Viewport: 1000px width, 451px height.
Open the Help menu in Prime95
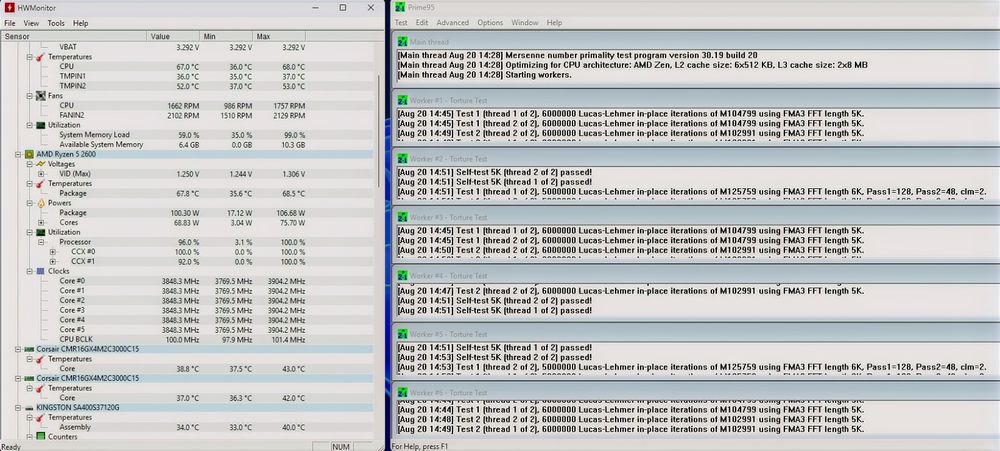point(555,22)
